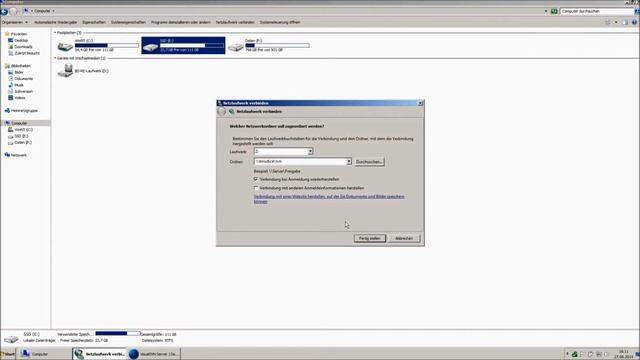Switch to Netzlaufwerk verbinden taskbar item
Screen dimensions: 640x360
coord(100,354)
